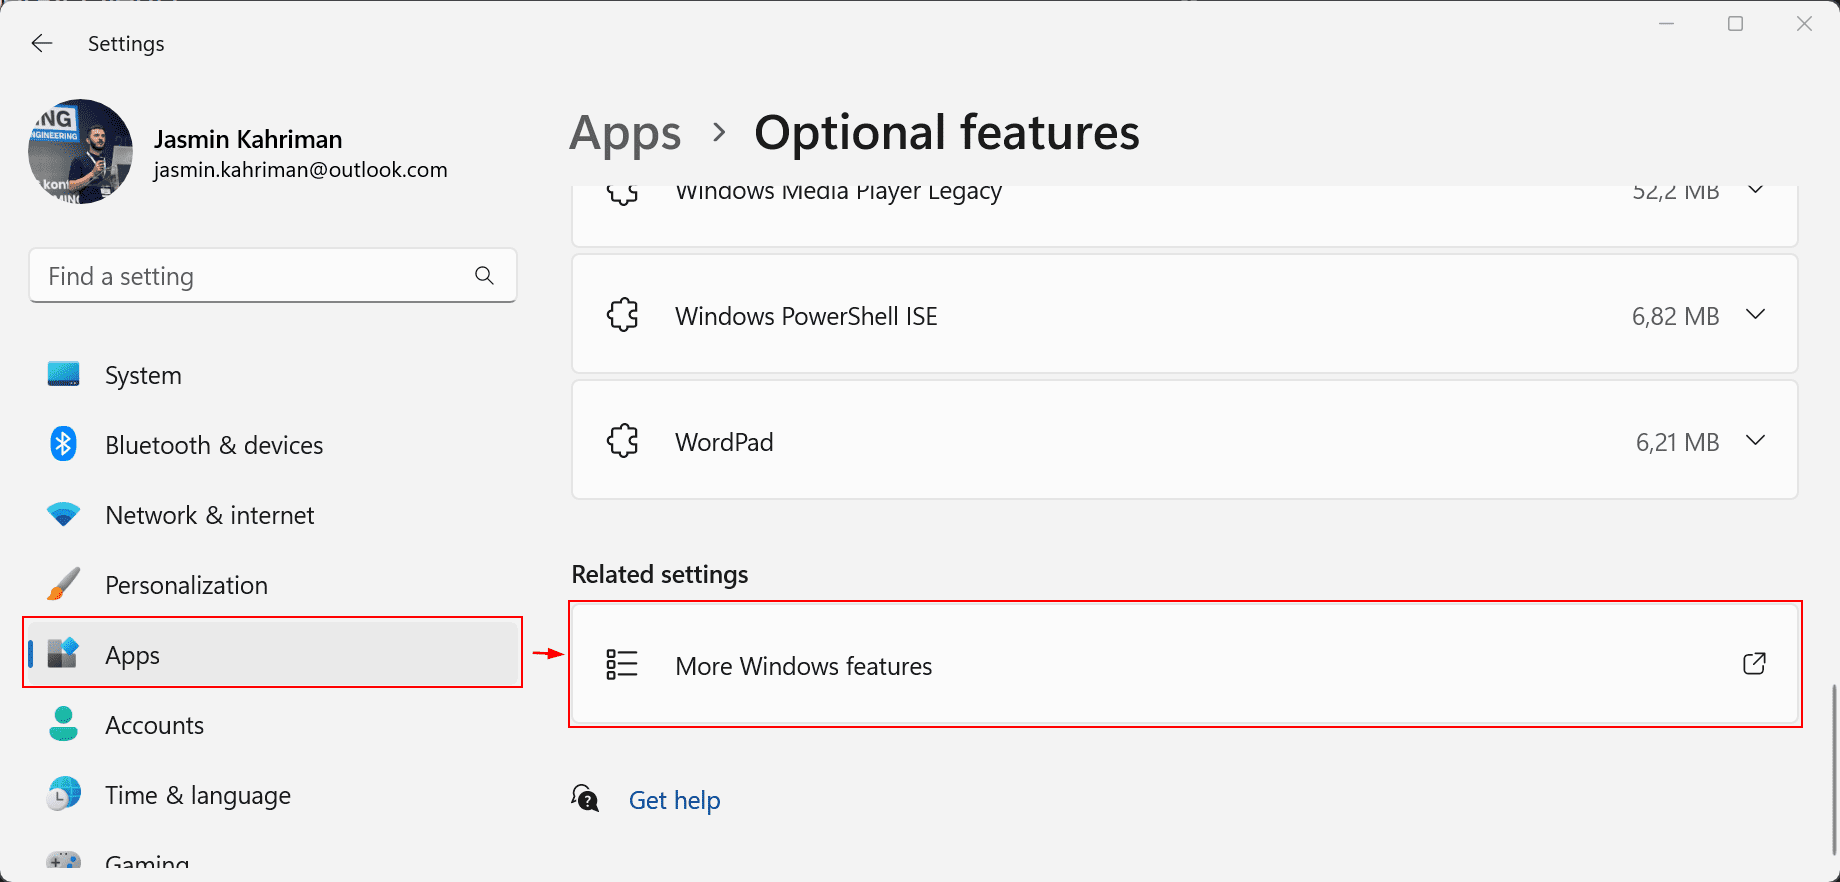1840x882 pixels.
Task: Click the Get help chat icon
Action: (585, 798)
